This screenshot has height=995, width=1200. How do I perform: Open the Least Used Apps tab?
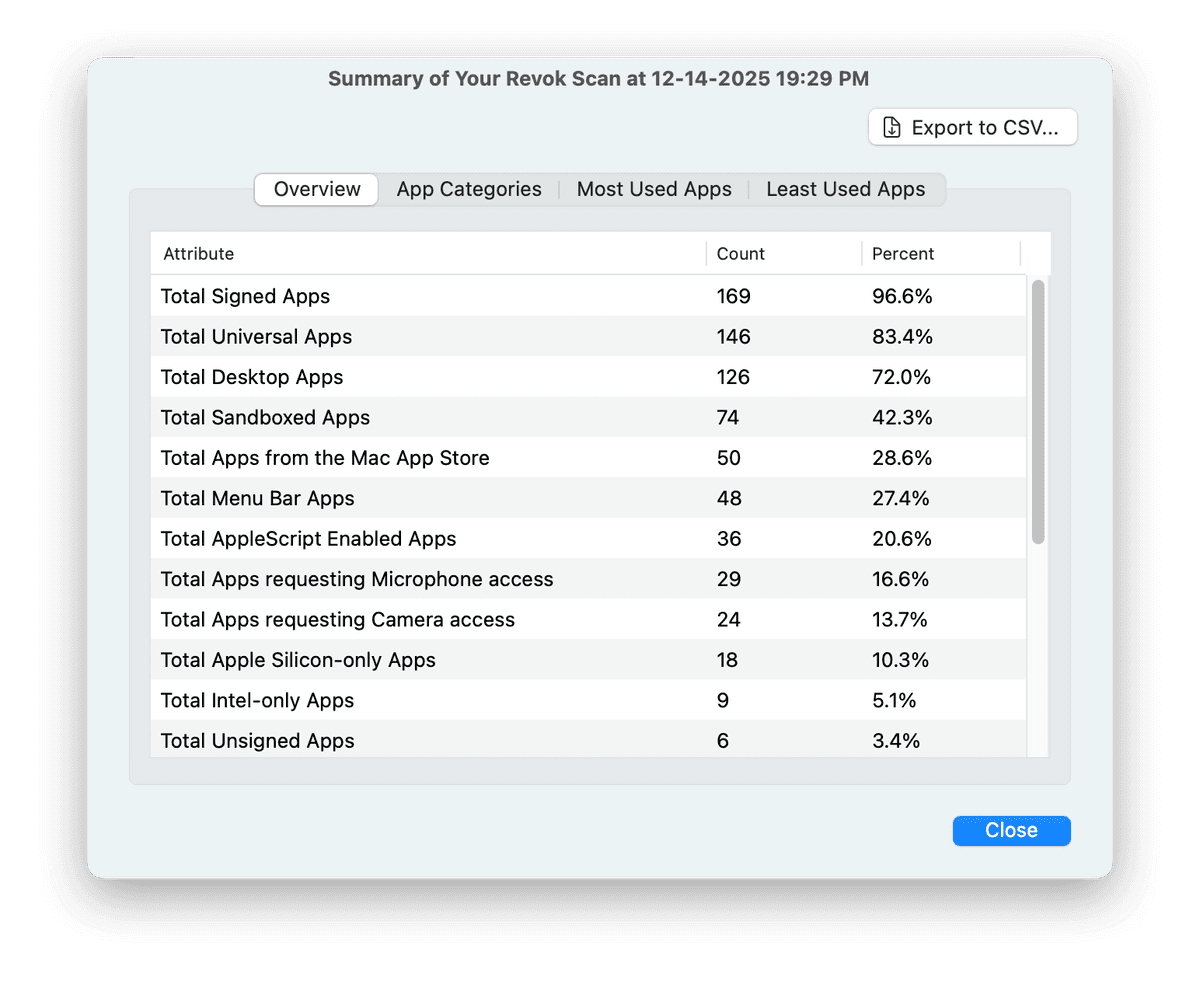pos(845,190)
